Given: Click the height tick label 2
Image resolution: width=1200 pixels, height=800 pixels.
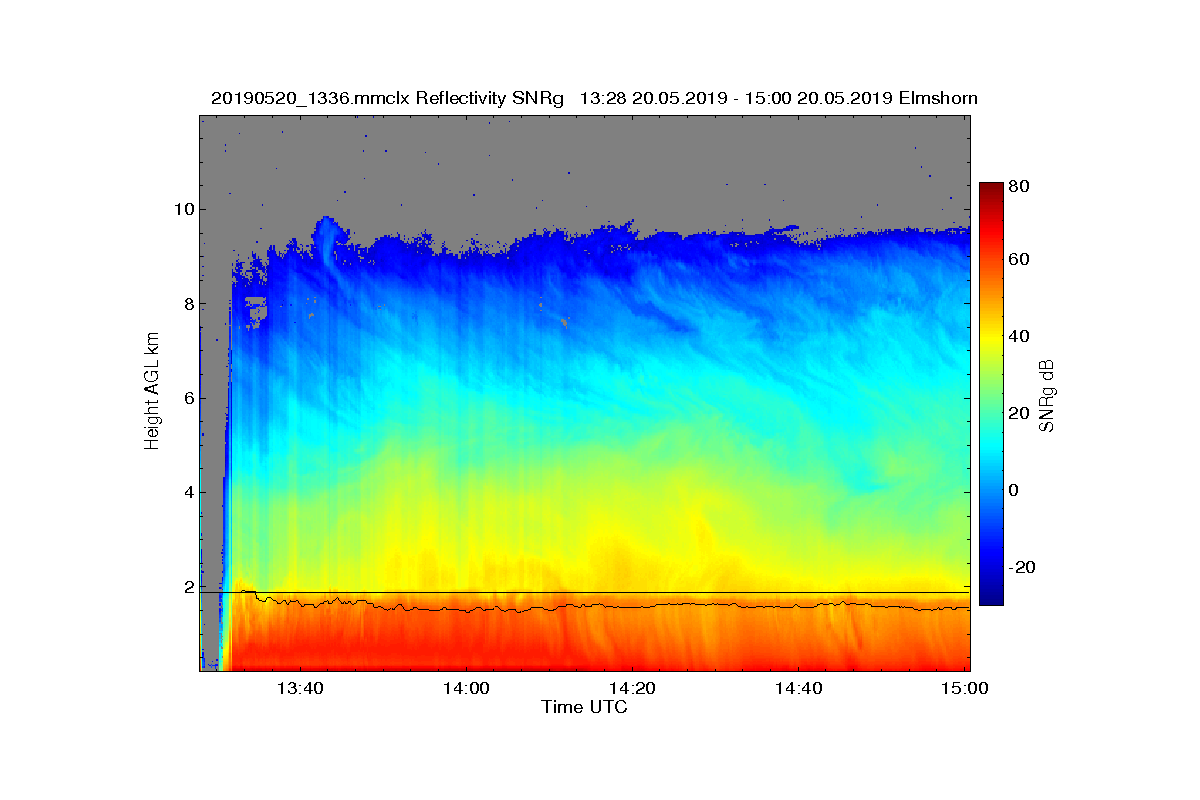Looking at the screenshot, I should coord(189,587).
